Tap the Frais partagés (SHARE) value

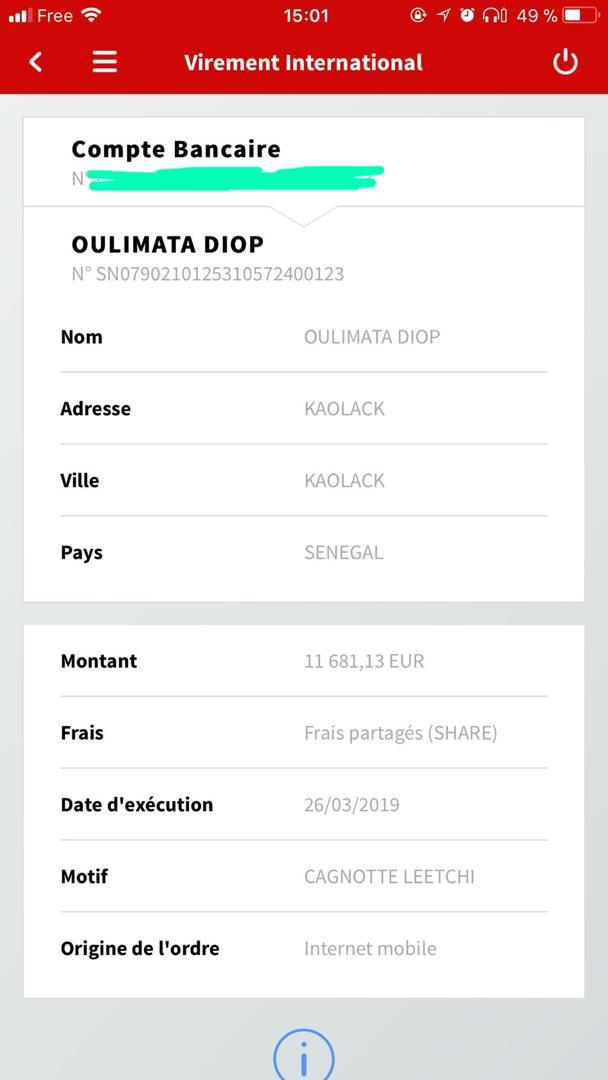[400, 733]
